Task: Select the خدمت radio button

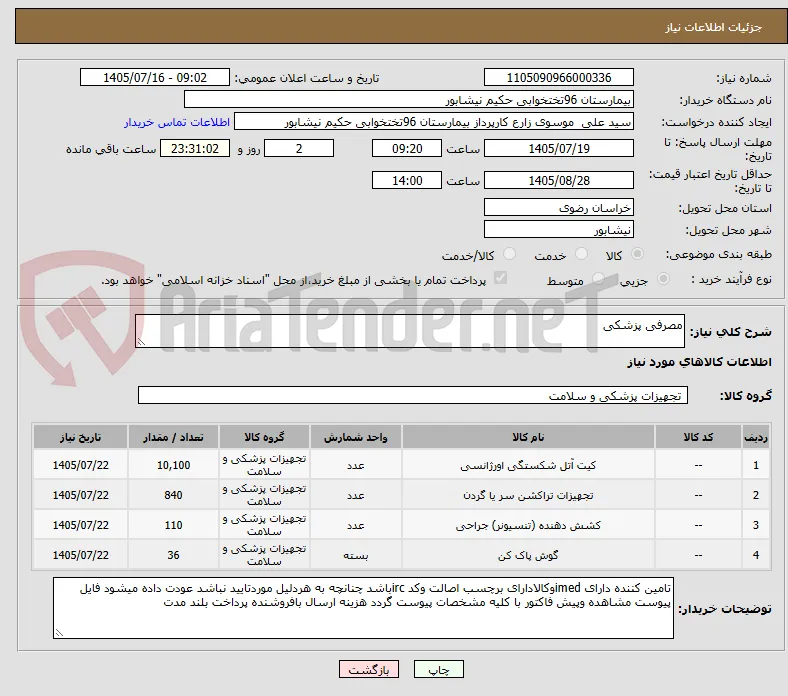Action: [581, 254]
